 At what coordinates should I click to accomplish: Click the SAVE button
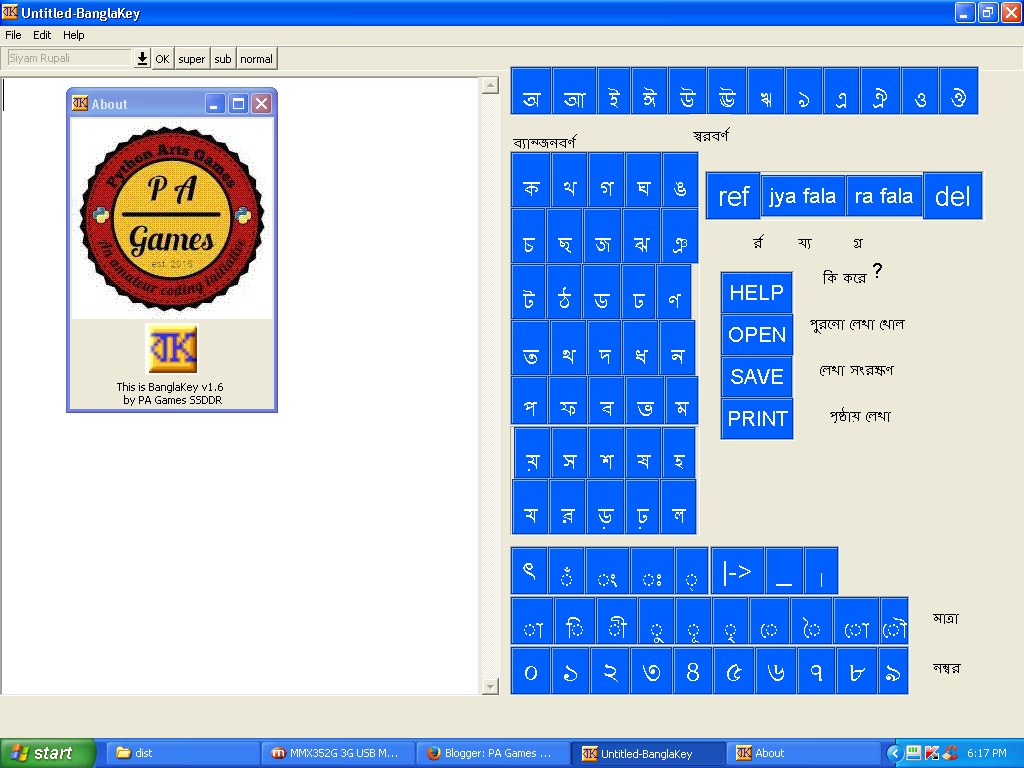point(757,376)
